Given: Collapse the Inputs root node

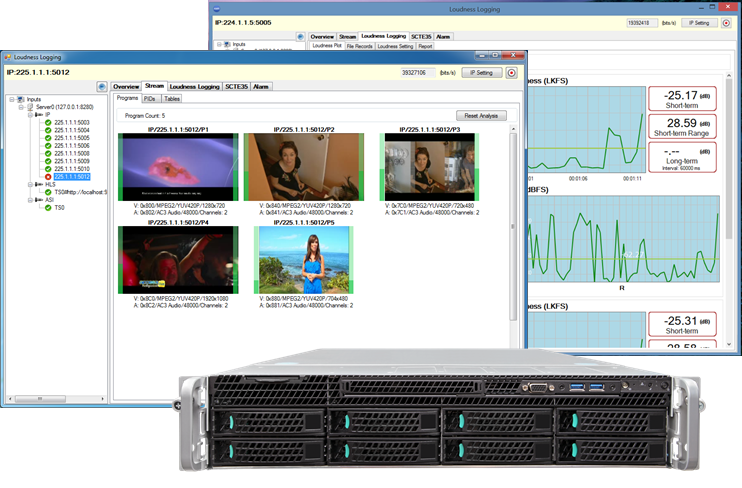Looking at the screenshot, I should [x=12, y=99].
